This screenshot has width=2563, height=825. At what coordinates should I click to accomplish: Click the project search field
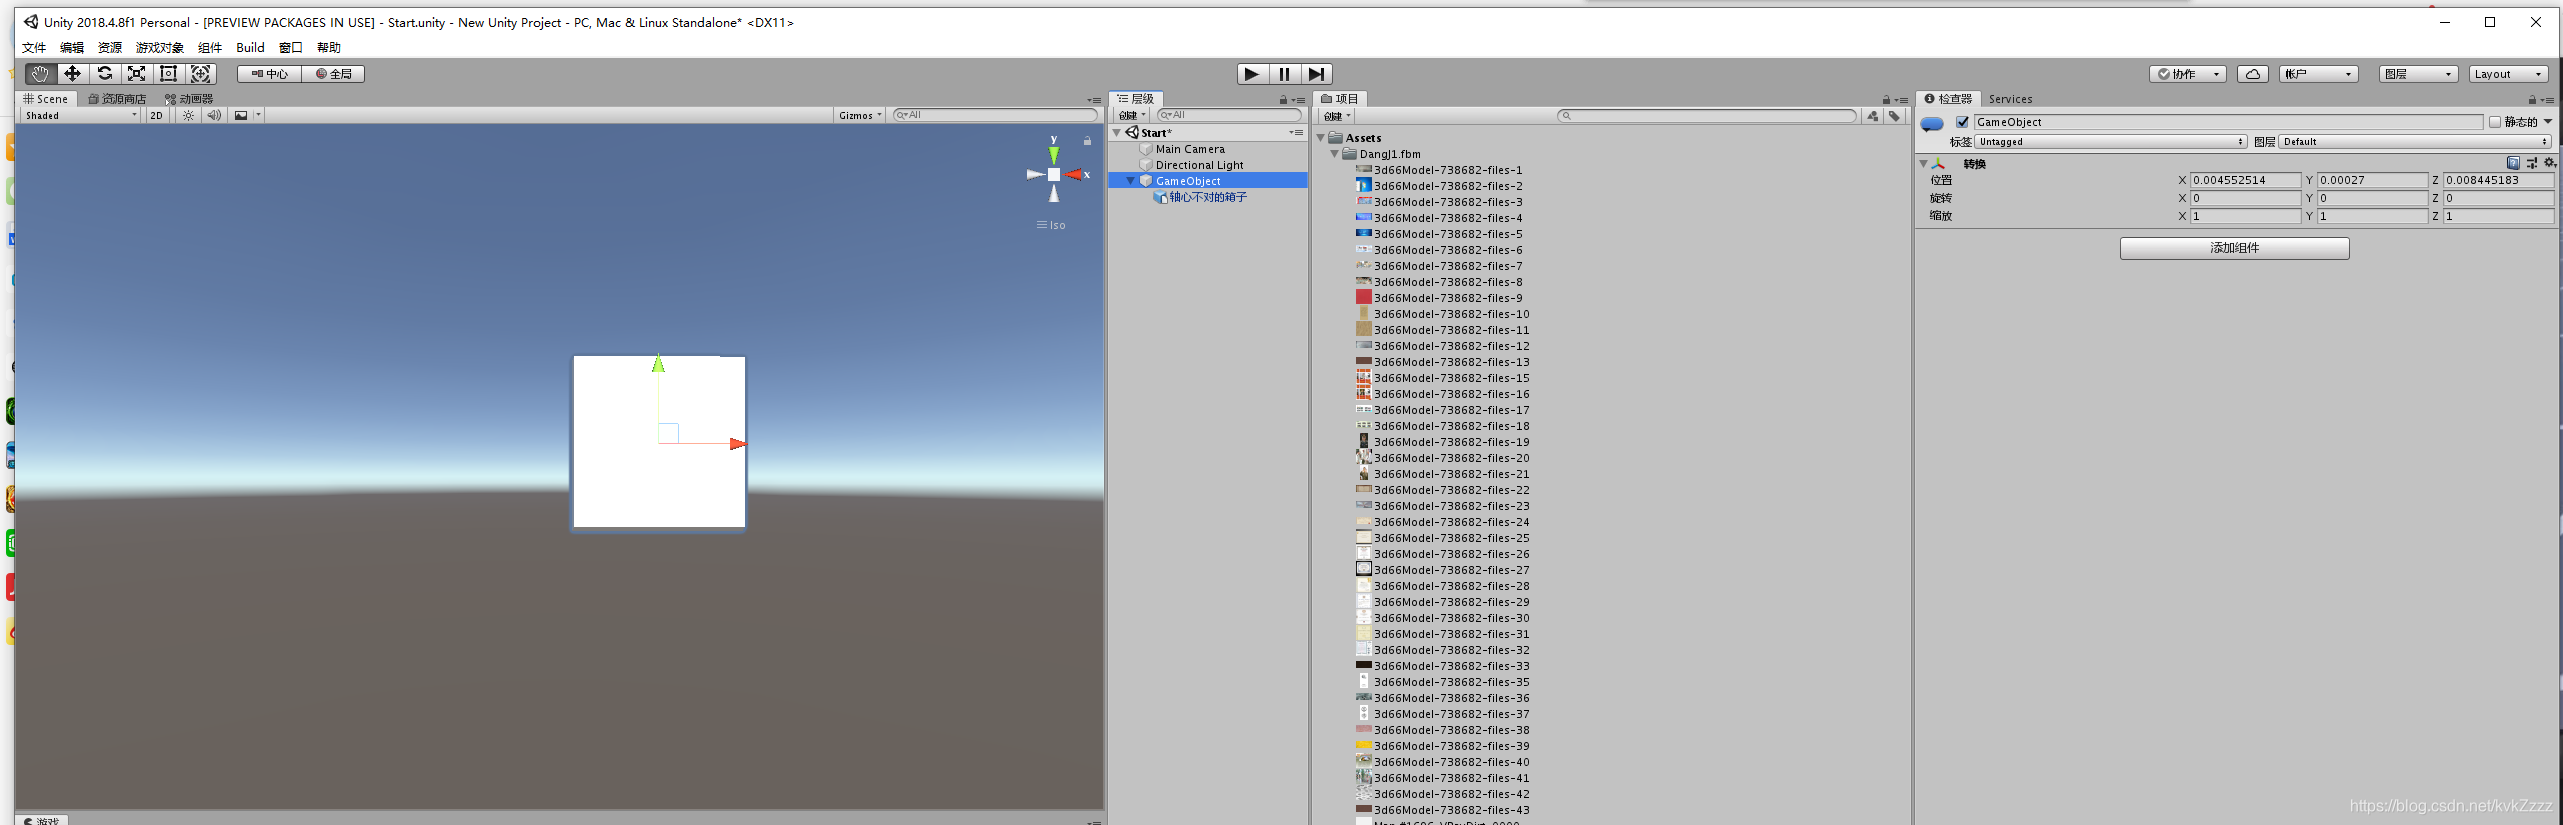(x=1707, y=116)
